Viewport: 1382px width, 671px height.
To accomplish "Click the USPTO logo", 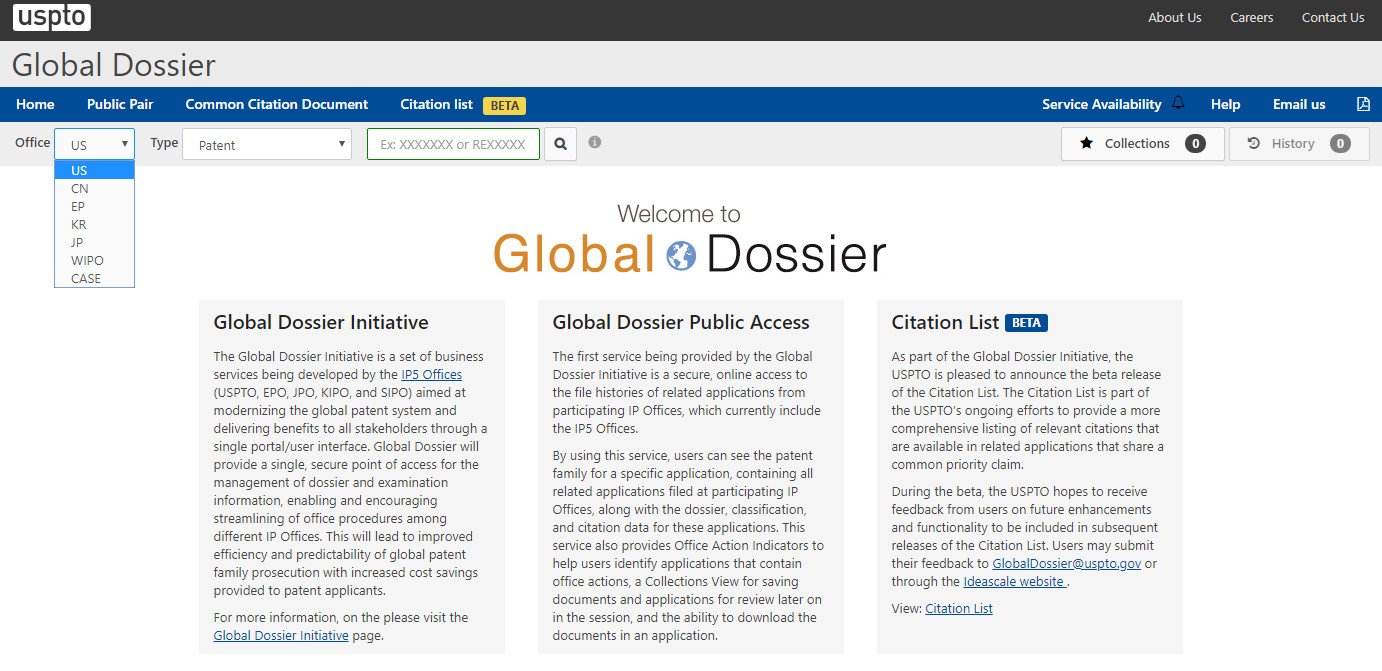I will [52, 17].
